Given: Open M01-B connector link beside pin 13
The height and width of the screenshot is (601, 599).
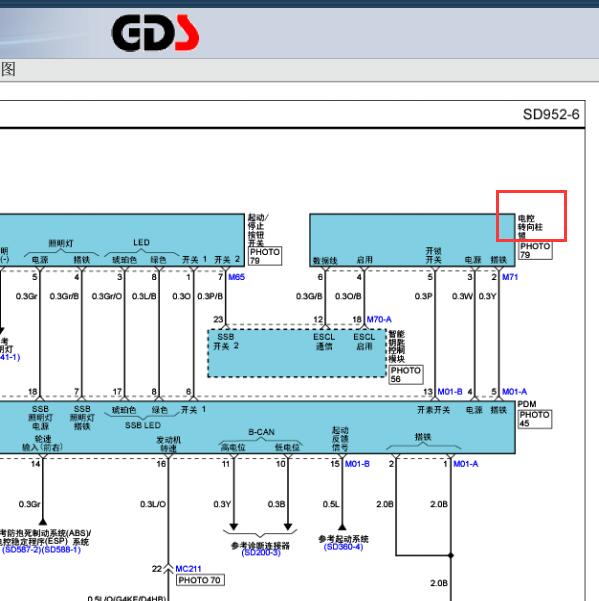Looking at the screenshot, I should (450, 392).
